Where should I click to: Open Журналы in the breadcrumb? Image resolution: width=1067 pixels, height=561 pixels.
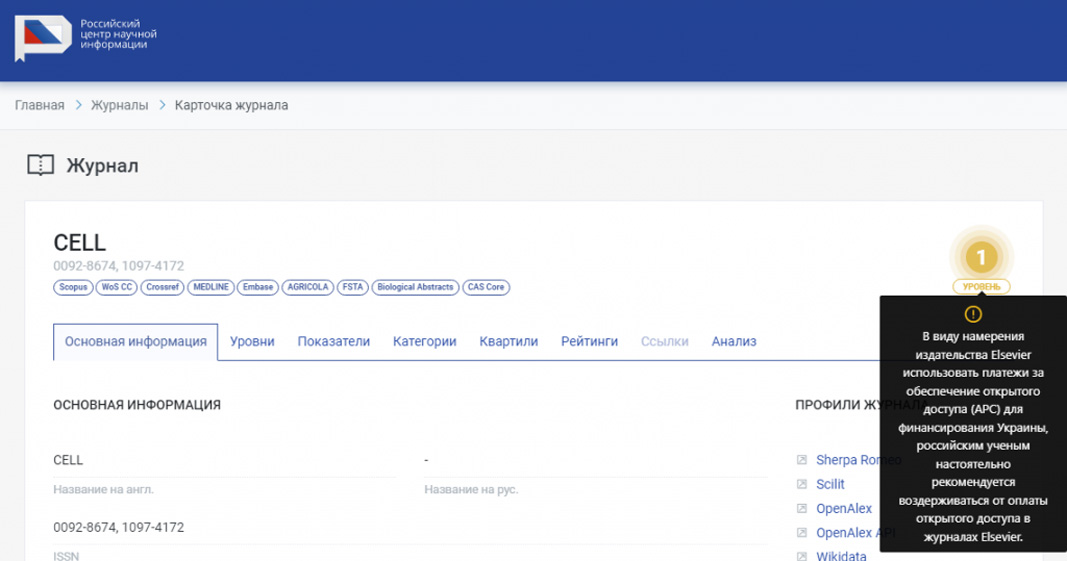[x=119, y=106]
